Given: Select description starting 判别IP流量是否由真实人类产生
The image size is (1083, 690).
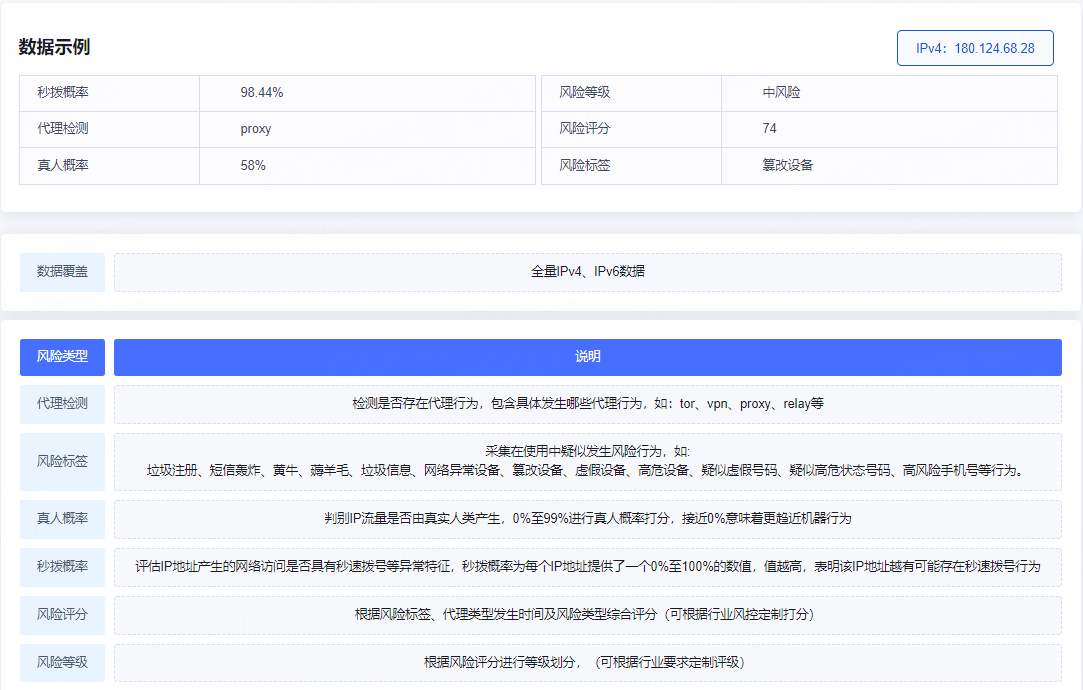Looking at the screenshot, I should click(x=588, y=518).
